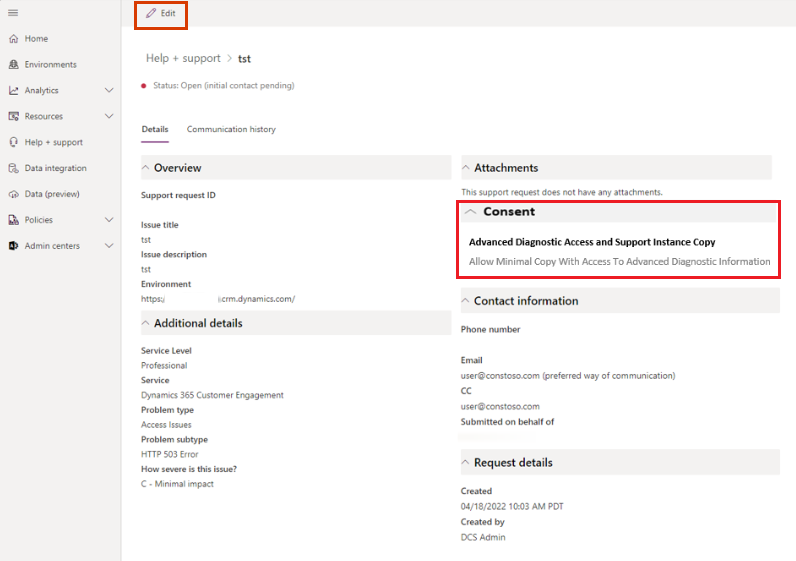The image size is (796, 561).
Task: Open Data integration page
Action: pyautogui.click(x=55, y=168)
